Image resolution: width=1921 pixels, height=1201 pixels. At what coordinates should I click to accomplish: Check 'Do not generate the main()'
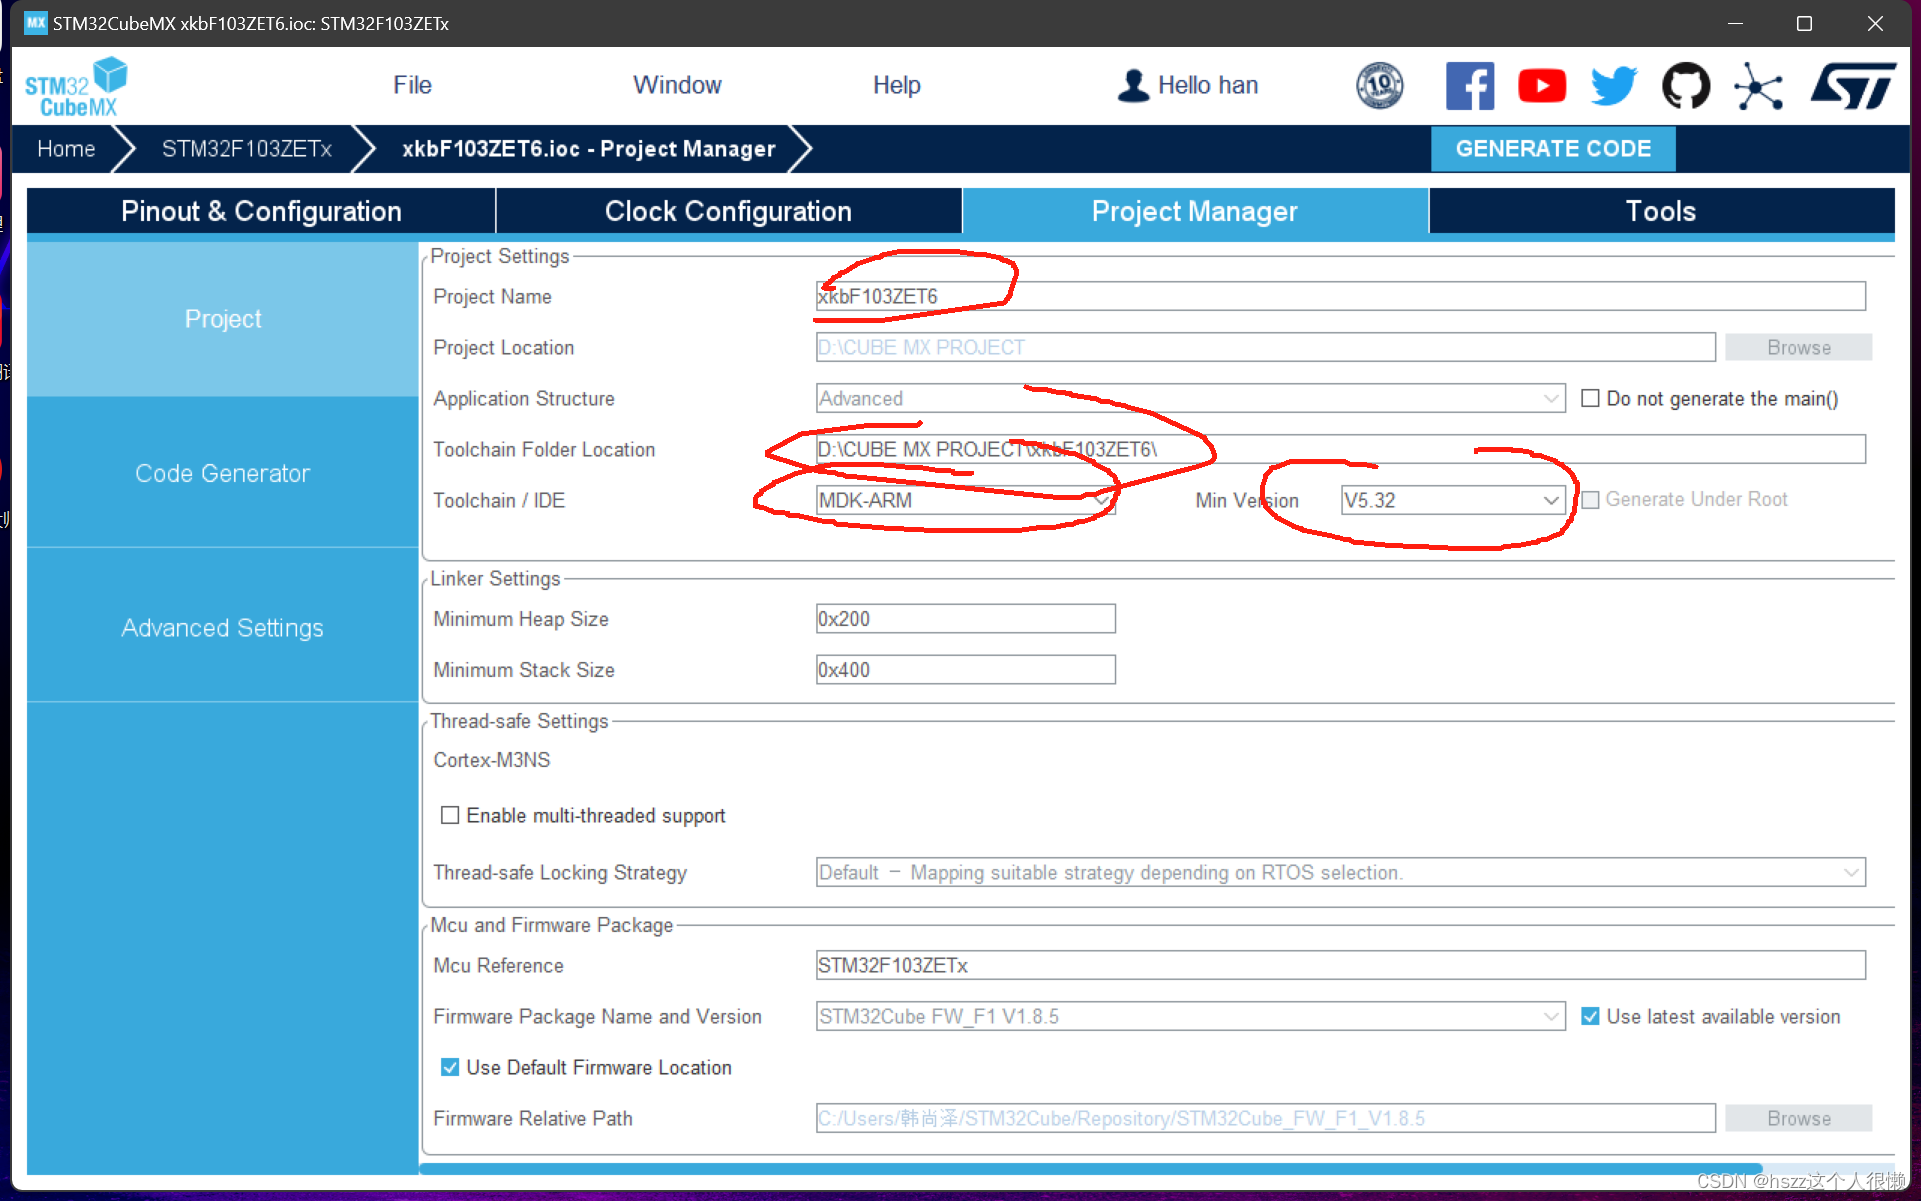[1590, 398]
